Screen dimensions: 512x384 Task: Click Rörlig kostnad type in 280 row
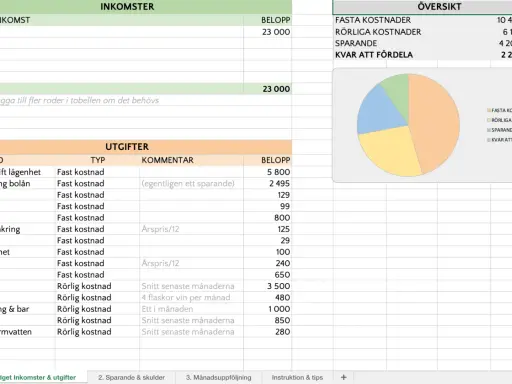84,332
